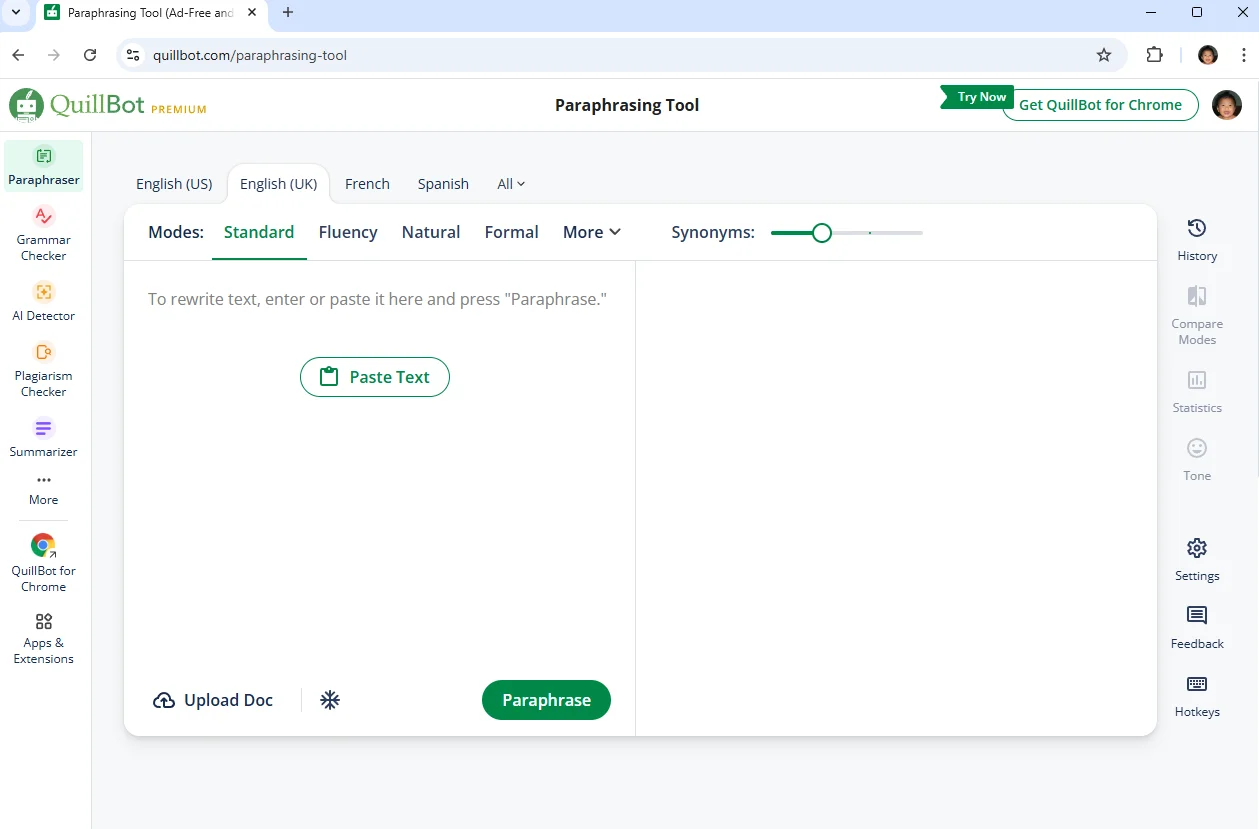1259x829 pixels.
Task: Open the Paraphraser tool in sidebar
Action: coord(44,166)
